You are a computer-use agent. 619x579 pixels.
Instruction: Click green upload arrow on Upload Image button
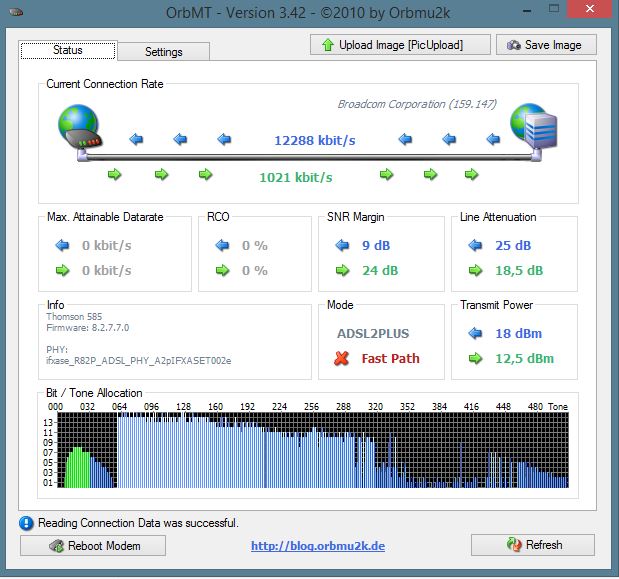click(328, 45)
